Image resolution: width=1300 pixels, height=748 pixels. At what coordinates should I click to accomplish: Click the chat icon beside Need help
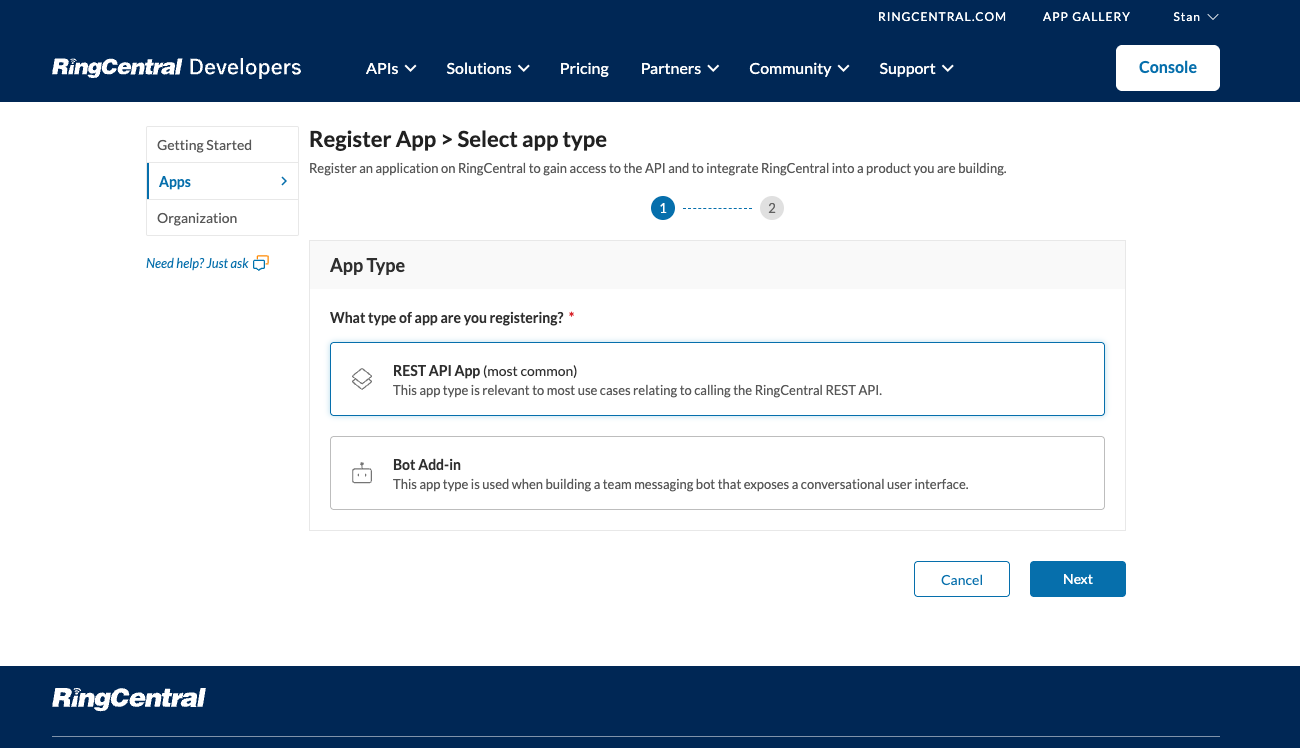[261, 263]
